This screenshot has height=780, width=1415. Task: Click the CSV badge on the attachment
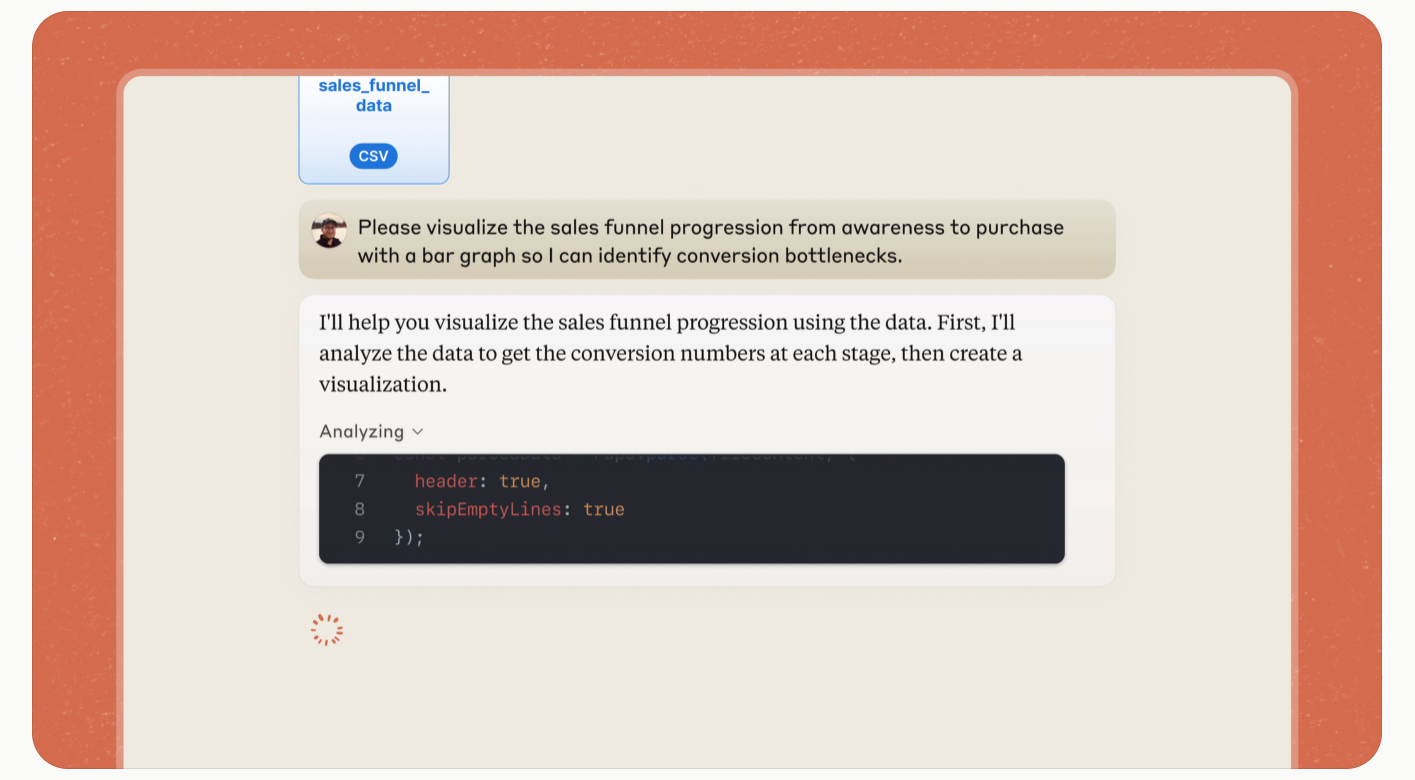tap(373, 156)
